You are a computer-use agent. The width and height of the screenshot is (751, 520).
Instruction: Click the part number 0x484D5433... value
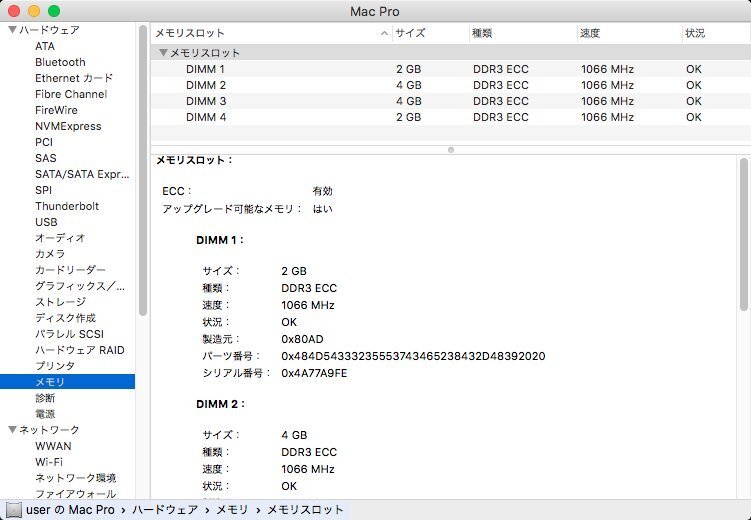coord(413,356)
